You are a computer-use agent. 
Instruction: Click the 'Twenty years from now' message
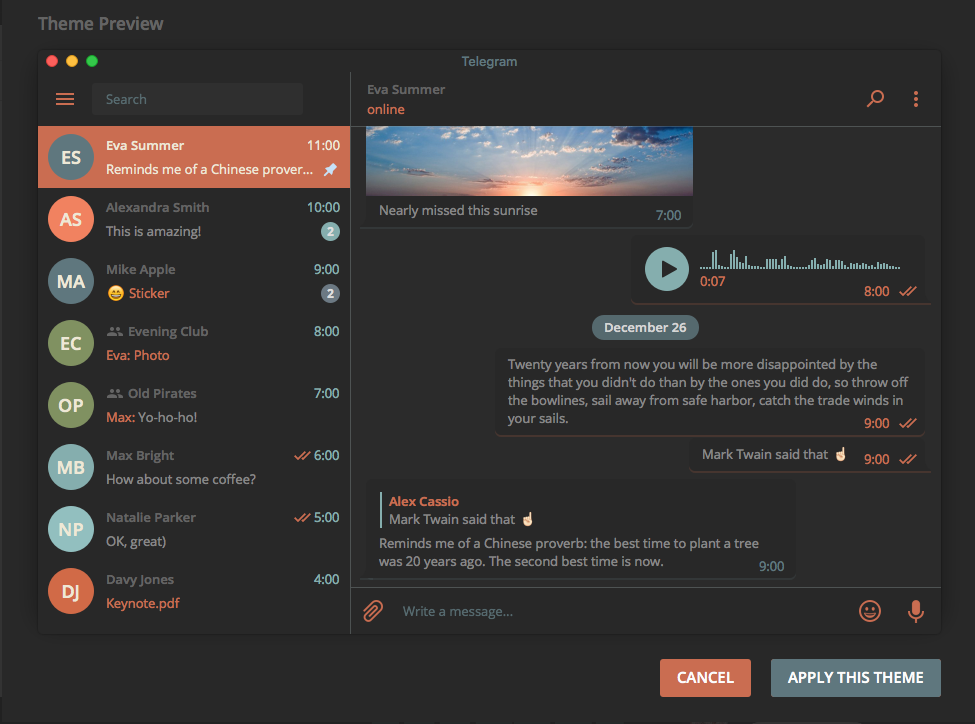(708, 391)
